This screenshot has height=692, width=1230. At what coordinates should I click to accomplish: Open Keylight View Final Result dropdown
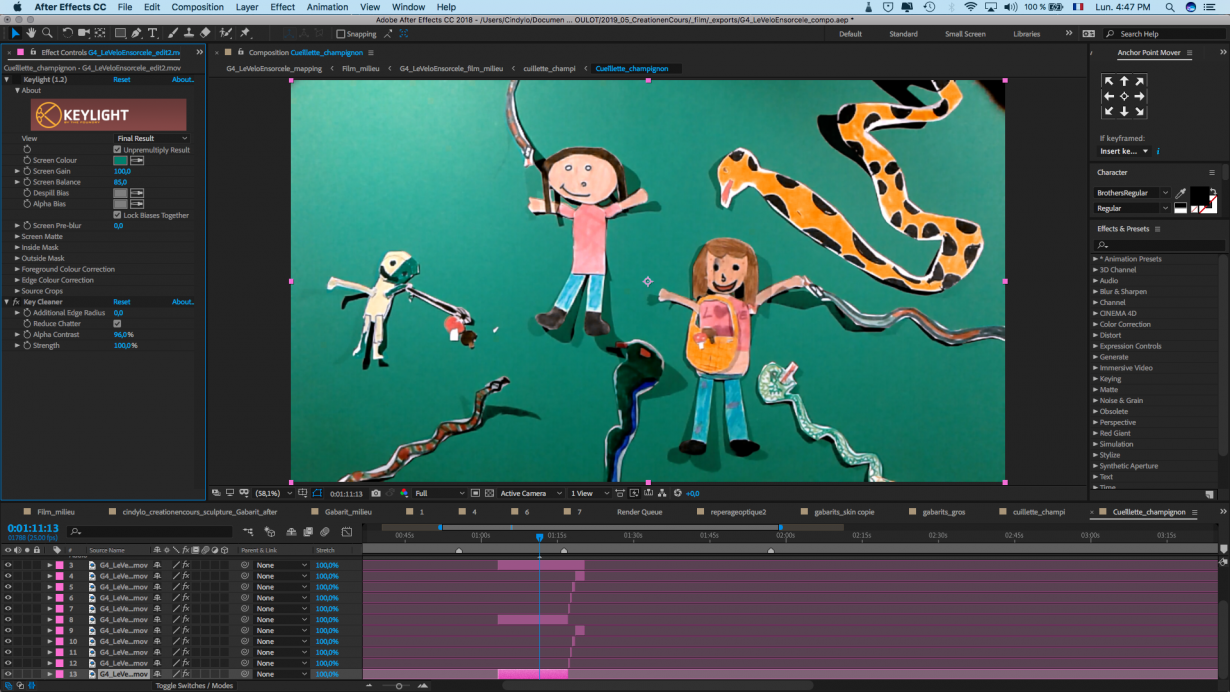pos(152,139)
